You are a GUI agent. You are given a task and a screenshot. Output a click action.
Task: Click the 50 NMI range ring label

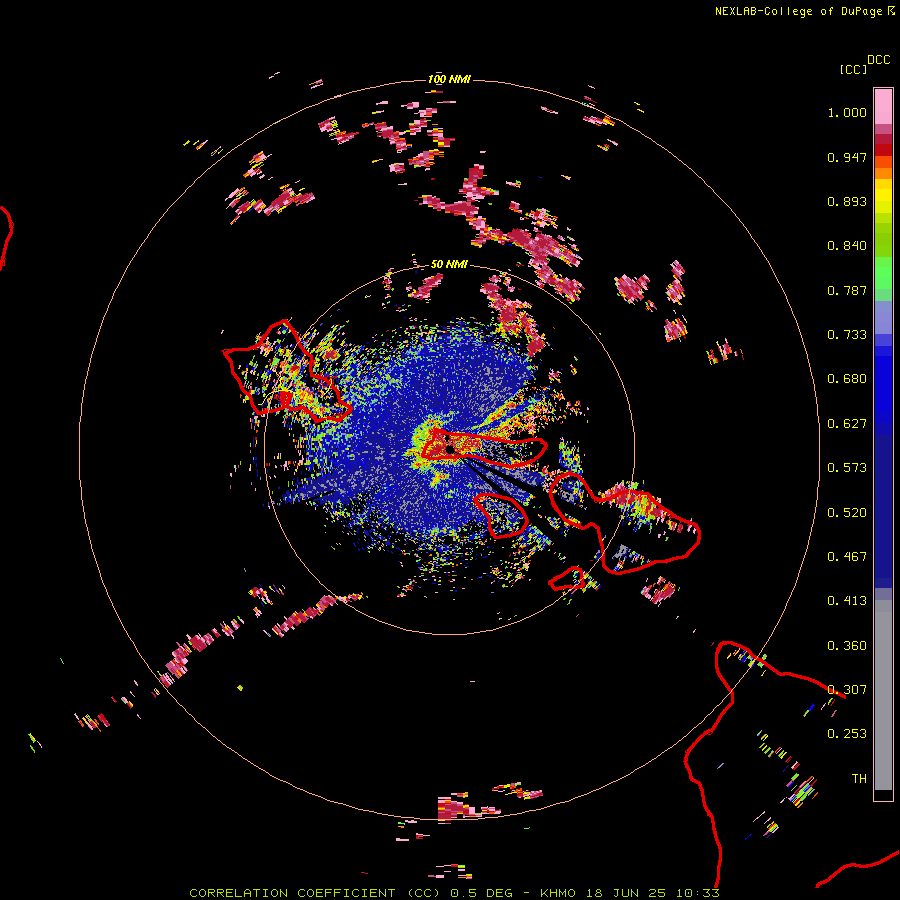click(x=449, y=264)
